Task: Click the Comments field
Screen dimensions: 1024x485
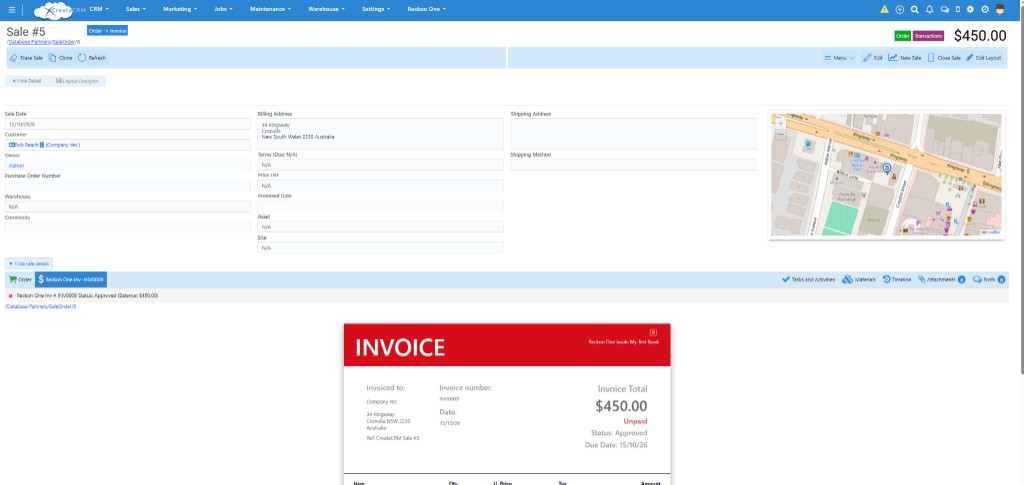Action: [127, 227]
